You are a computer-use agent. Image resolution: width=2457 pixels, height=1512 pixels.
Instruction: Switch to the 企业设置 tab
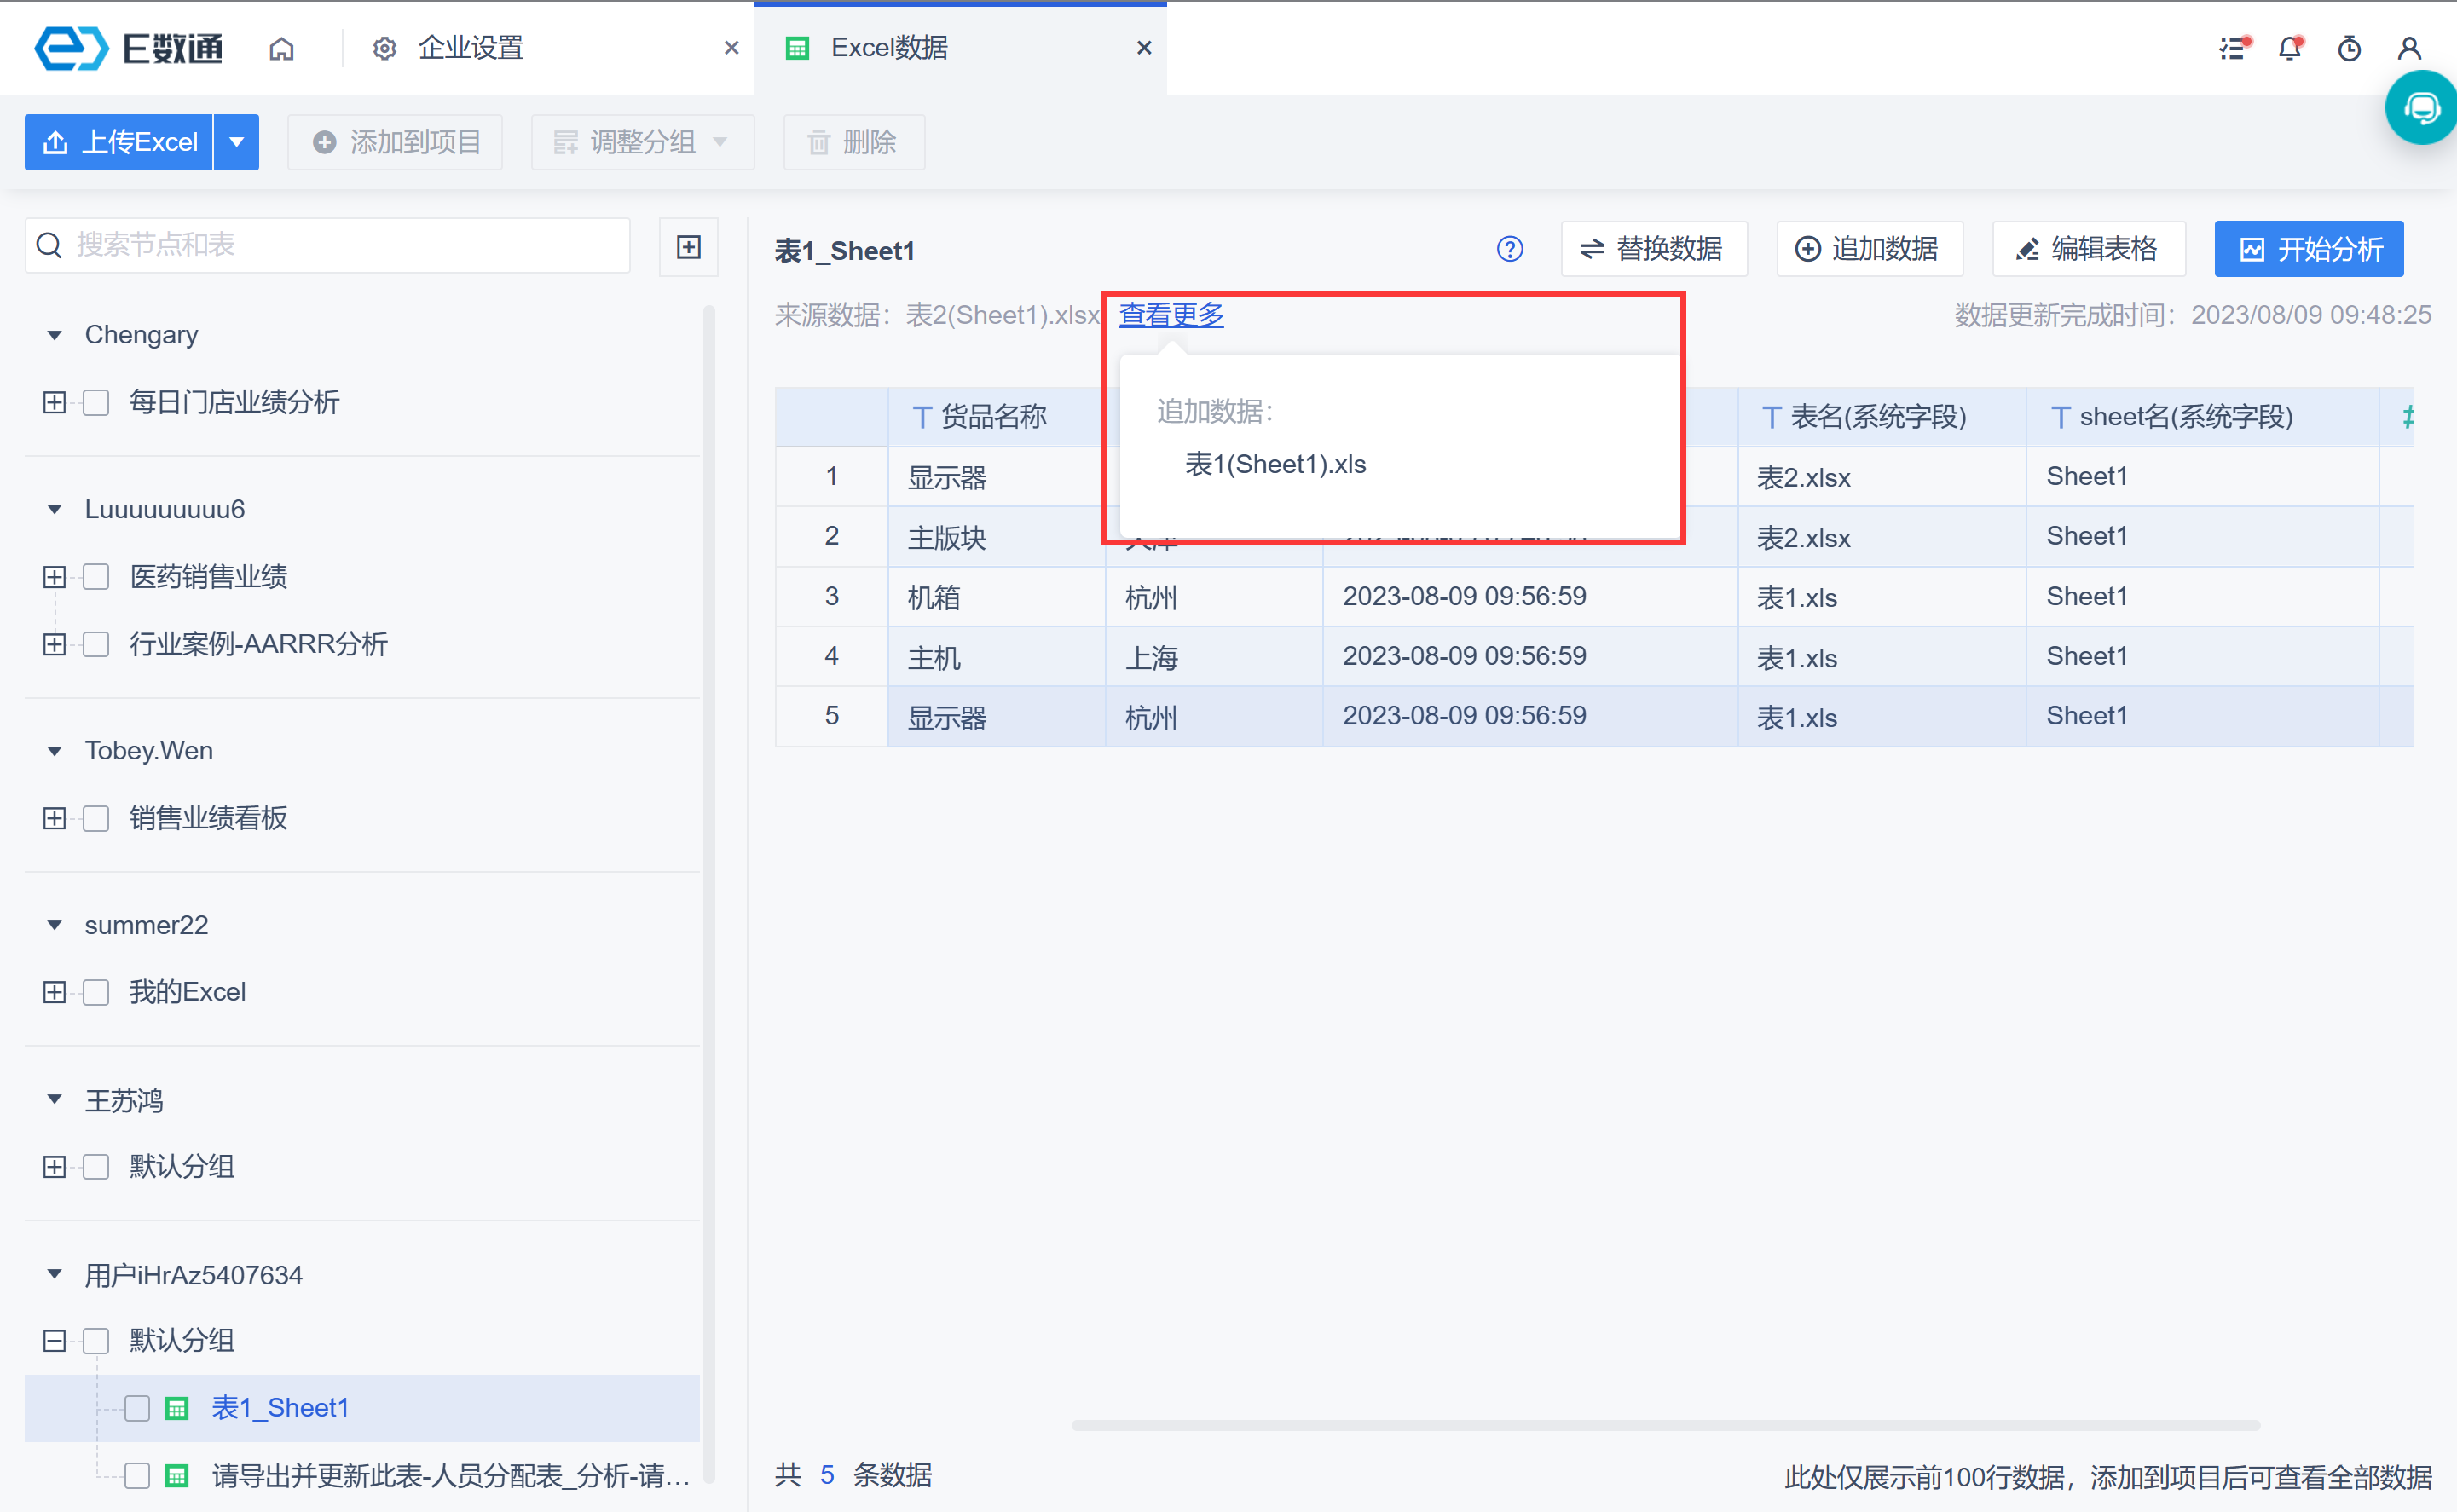(x=470, y=48)
